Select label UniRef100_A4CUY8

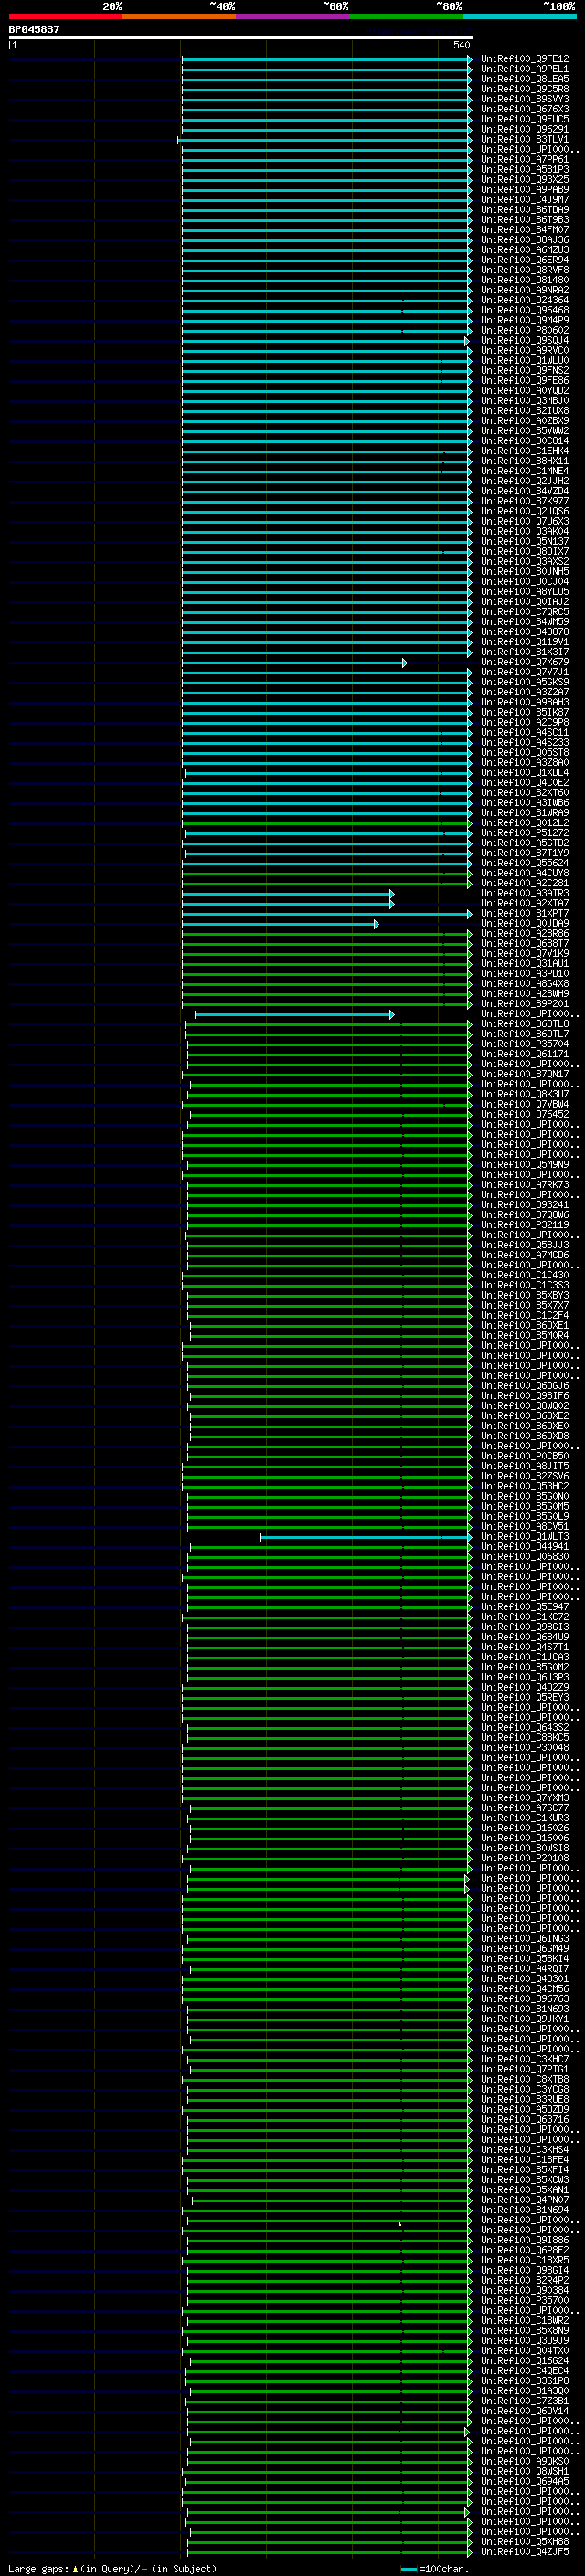coord(525,873)
